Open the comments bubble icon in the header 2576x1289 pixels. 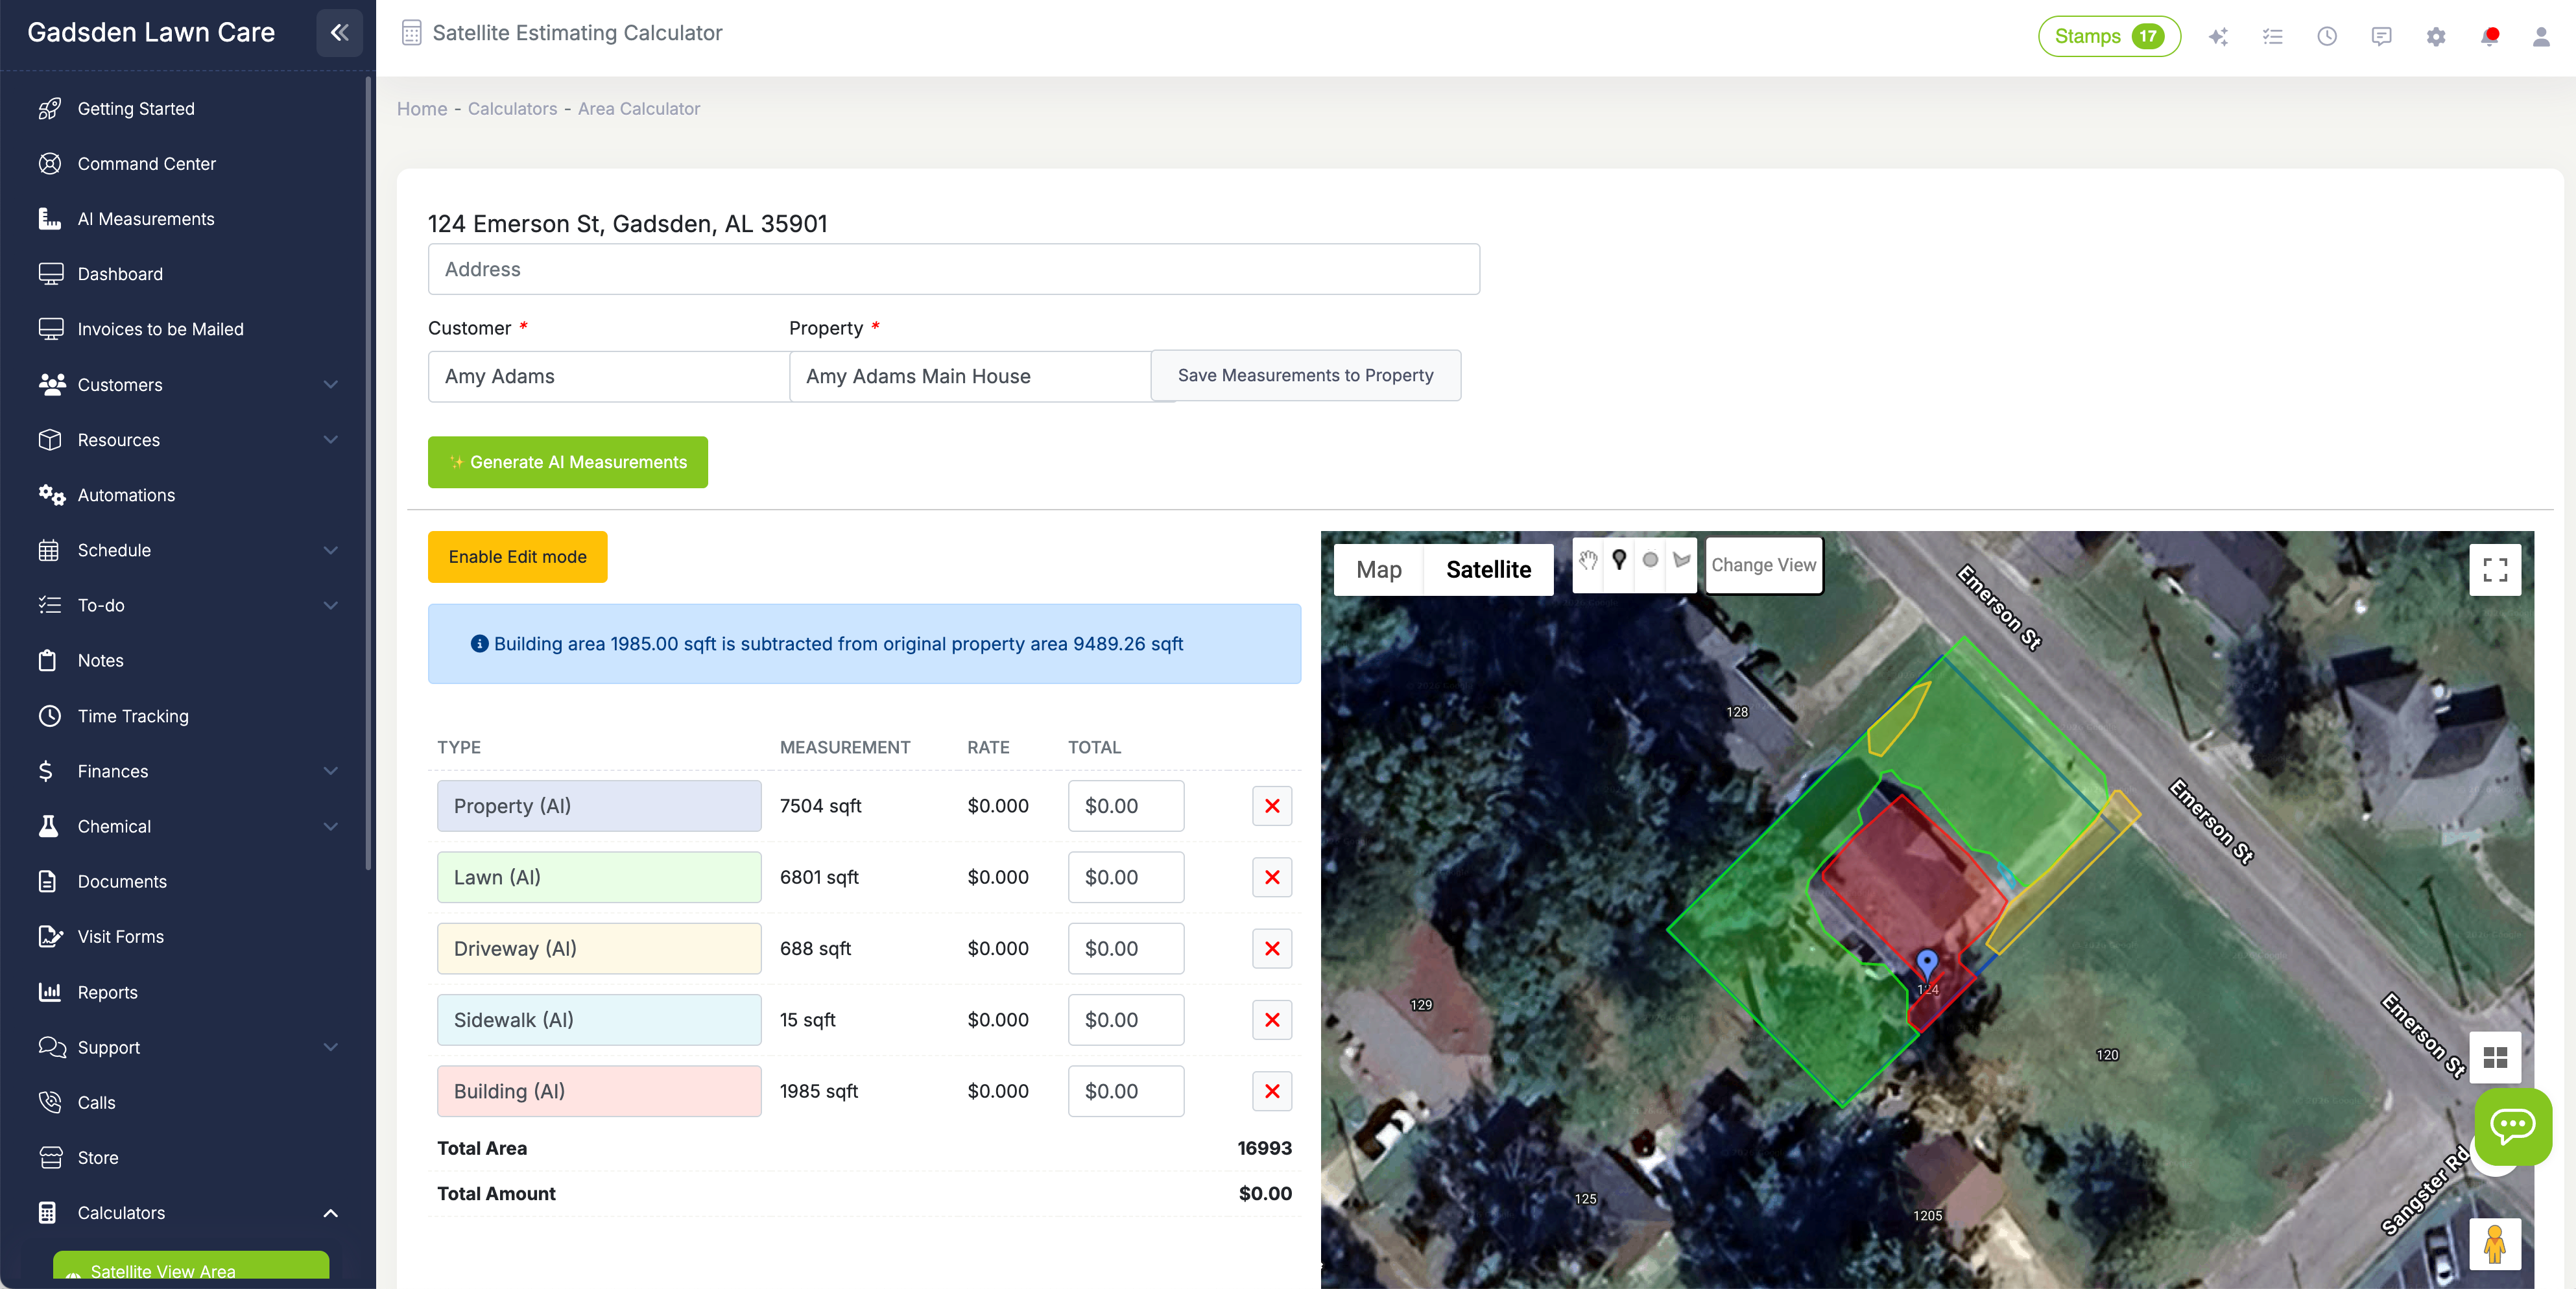tap(2381, 36)
